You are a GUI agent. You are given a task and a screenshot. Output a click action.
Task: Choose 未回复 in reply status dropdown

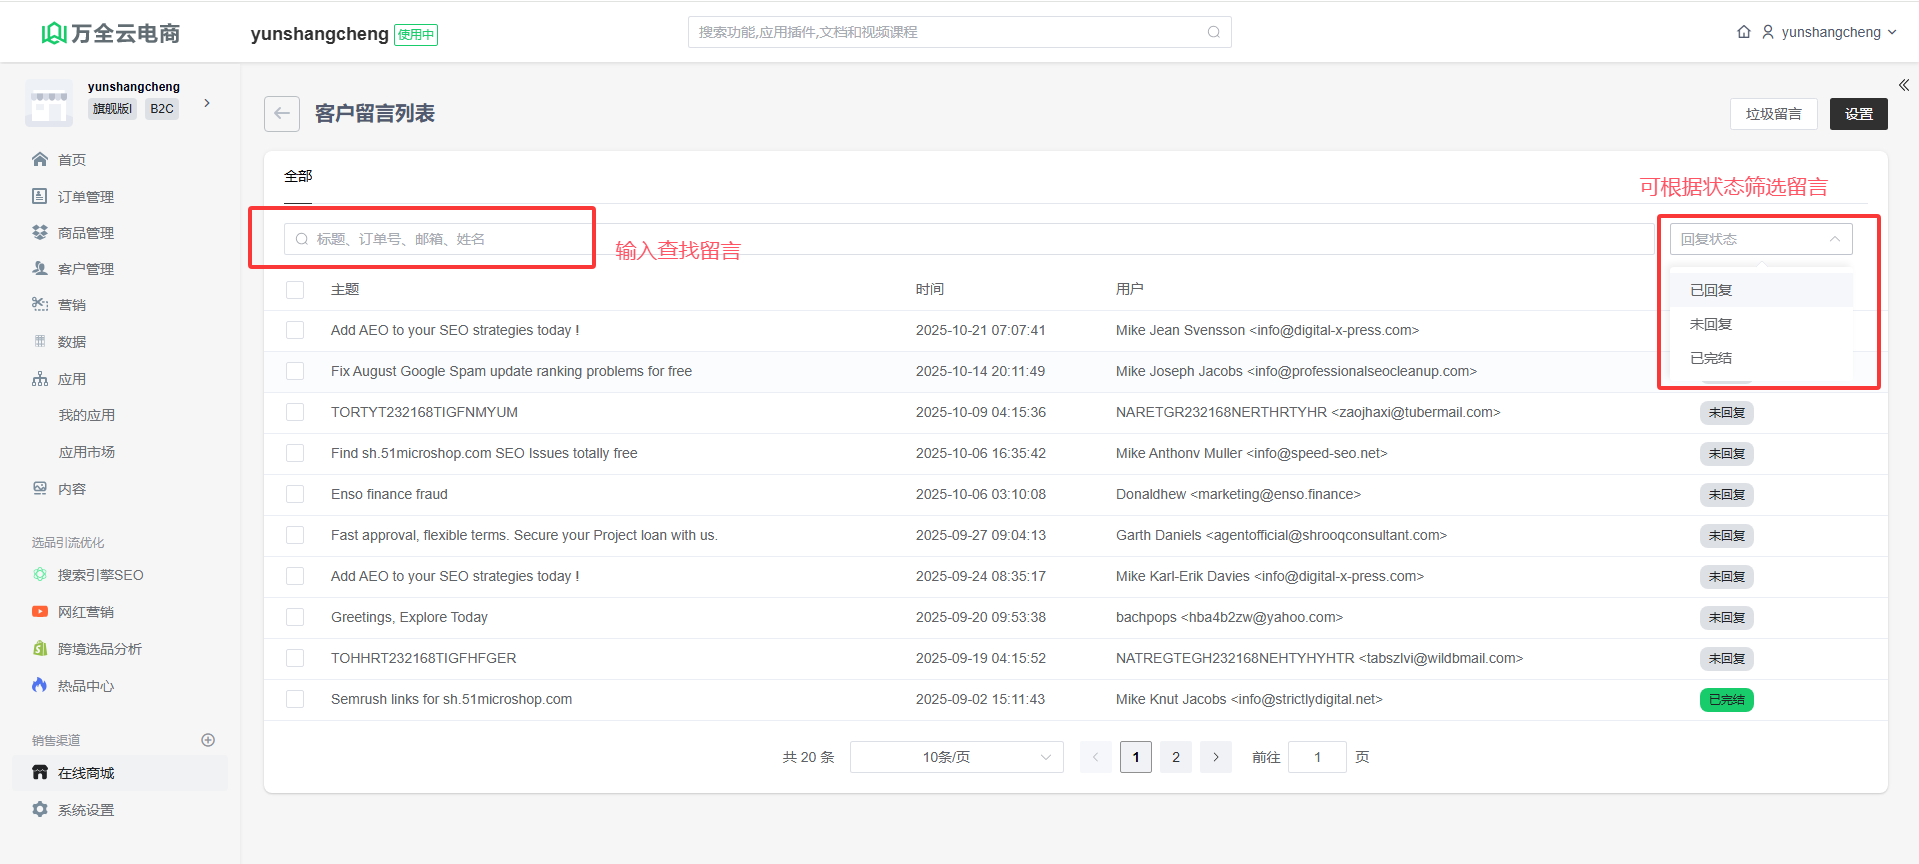click(x=1711, y=324)
